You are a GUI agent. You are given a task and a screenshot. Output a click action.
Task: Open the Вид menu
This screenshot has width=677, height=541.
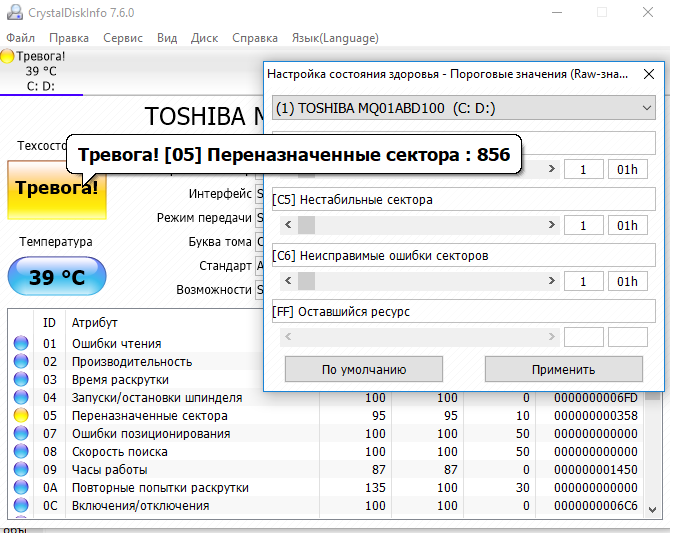[167, 38]
